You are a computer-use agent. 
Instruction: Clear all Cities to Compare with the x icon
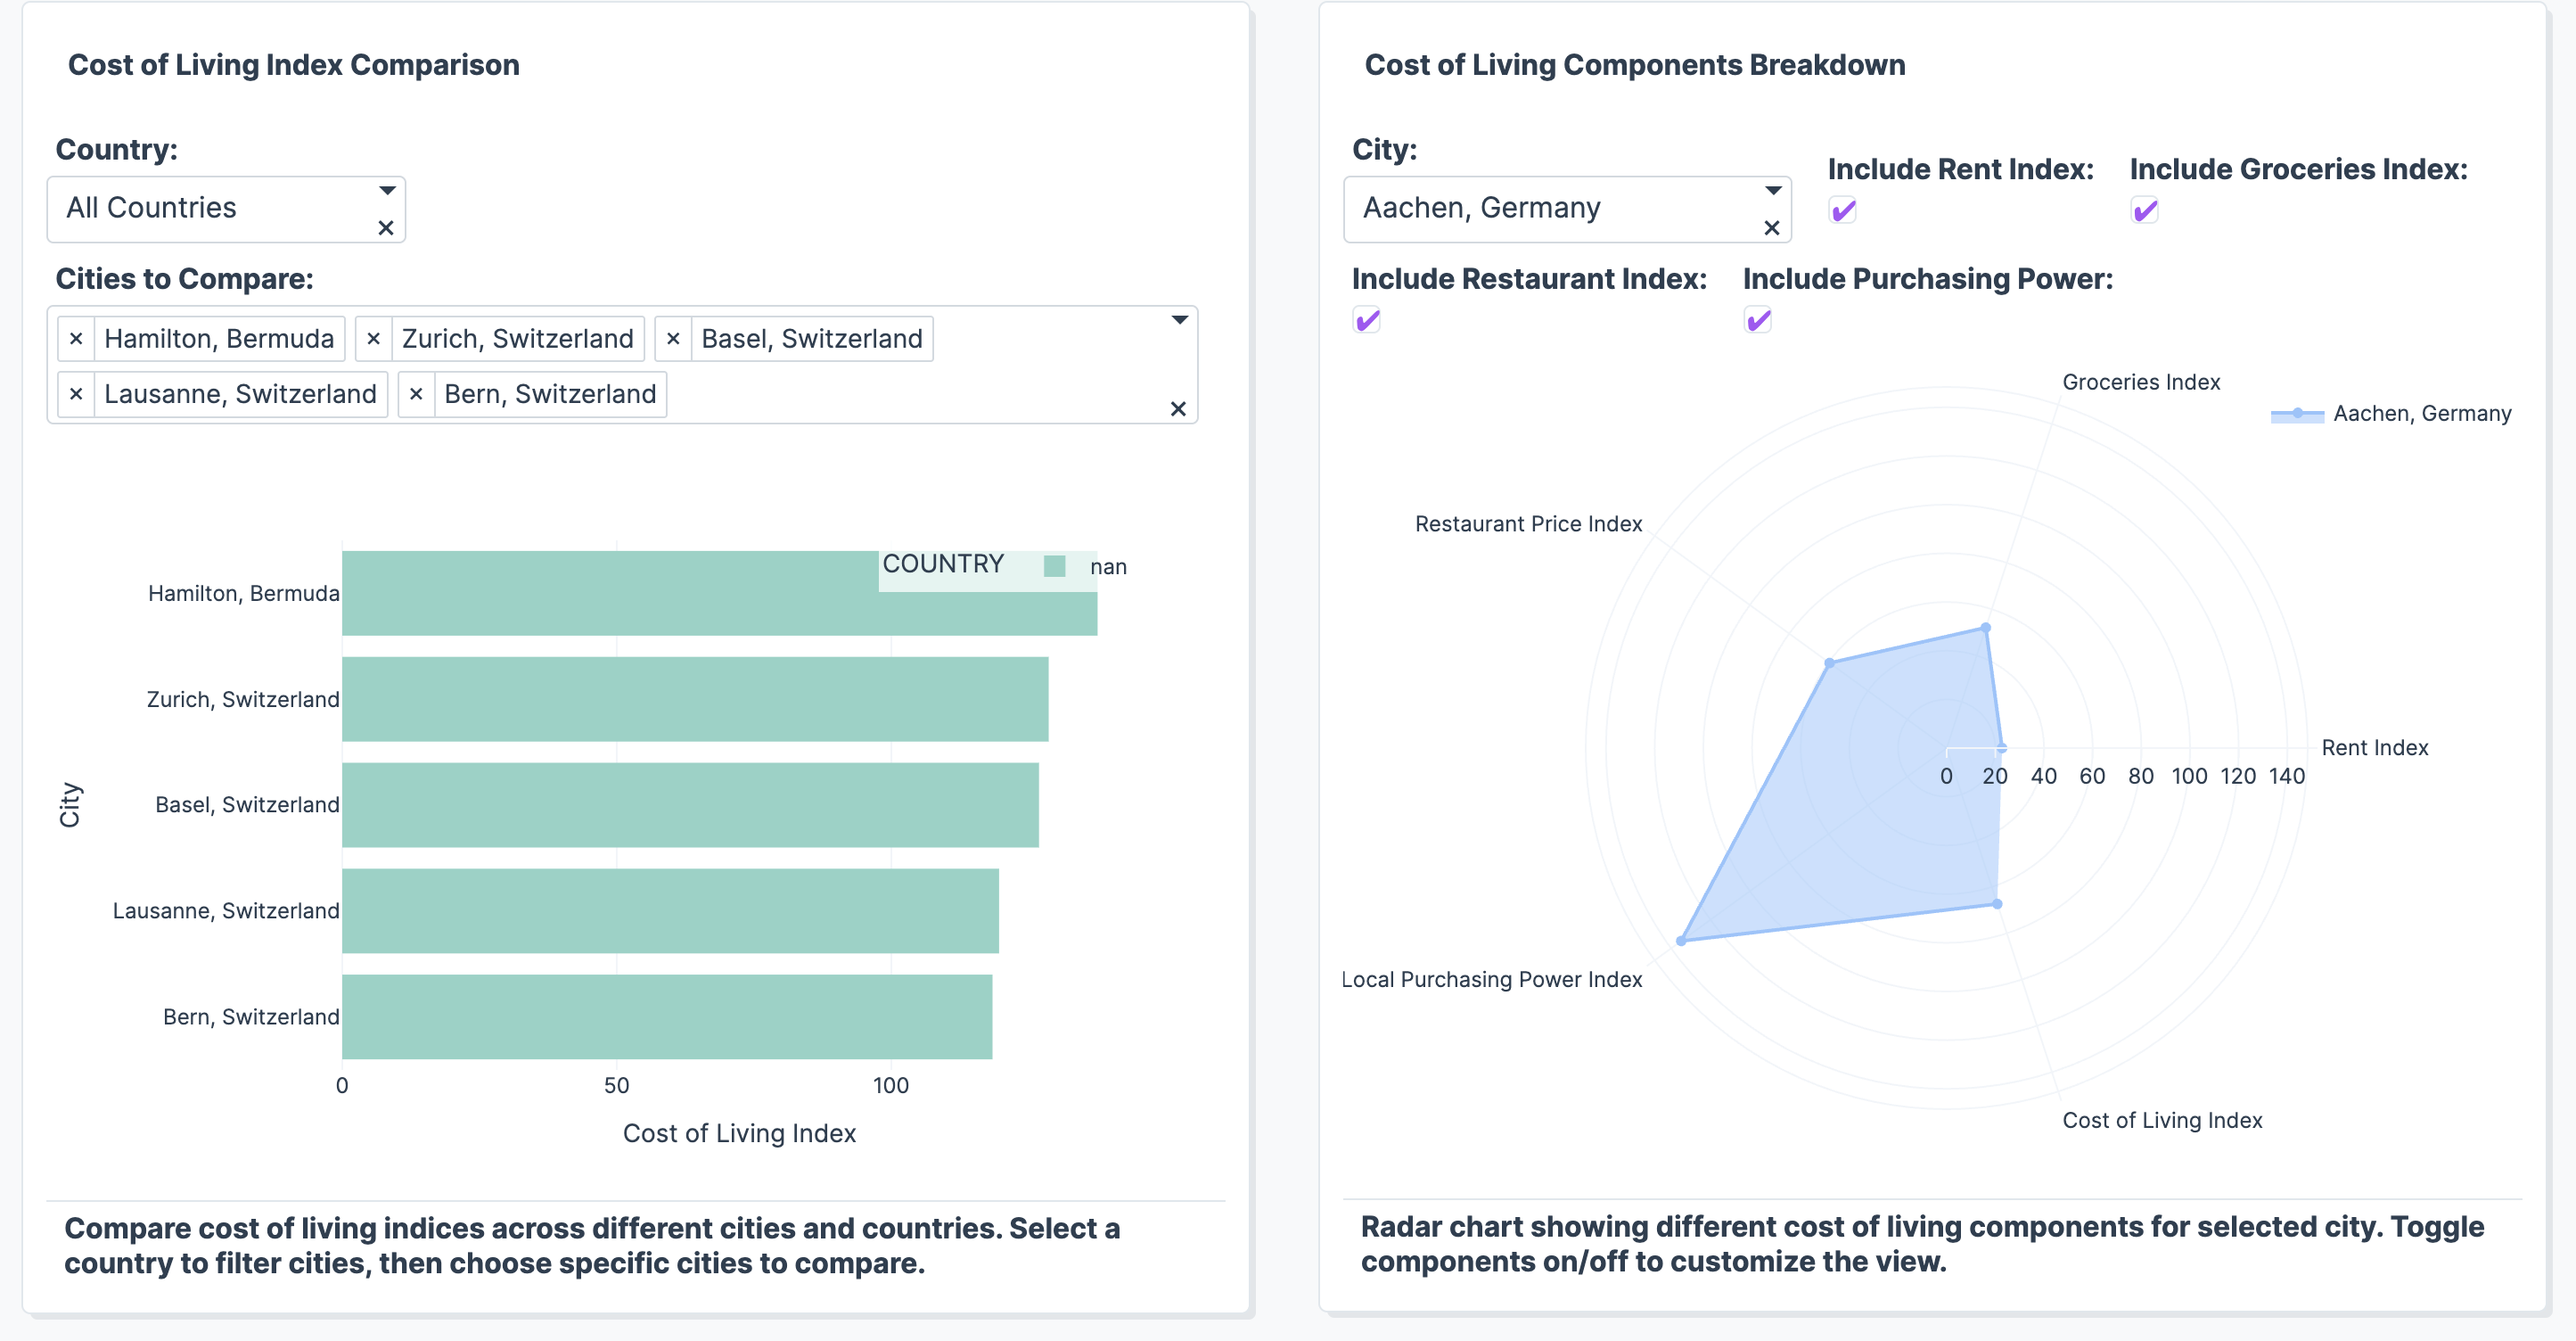1178,408
